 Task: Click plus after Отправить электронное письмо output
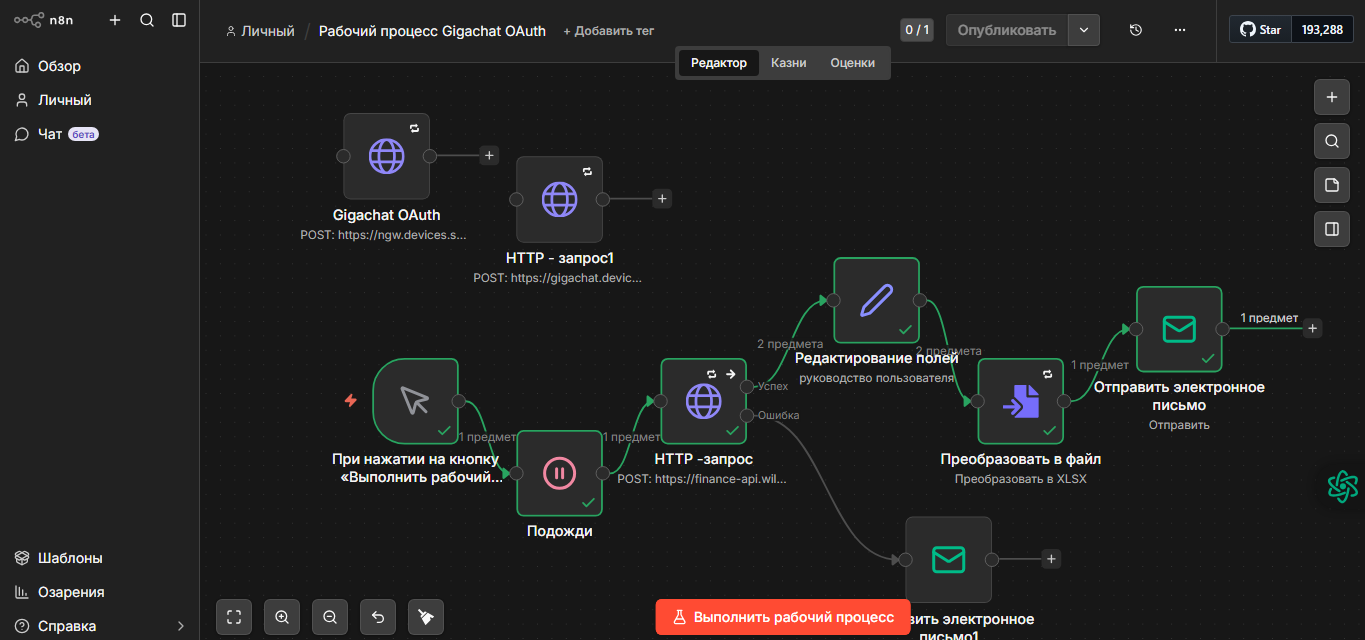(x=1314, y=328)
